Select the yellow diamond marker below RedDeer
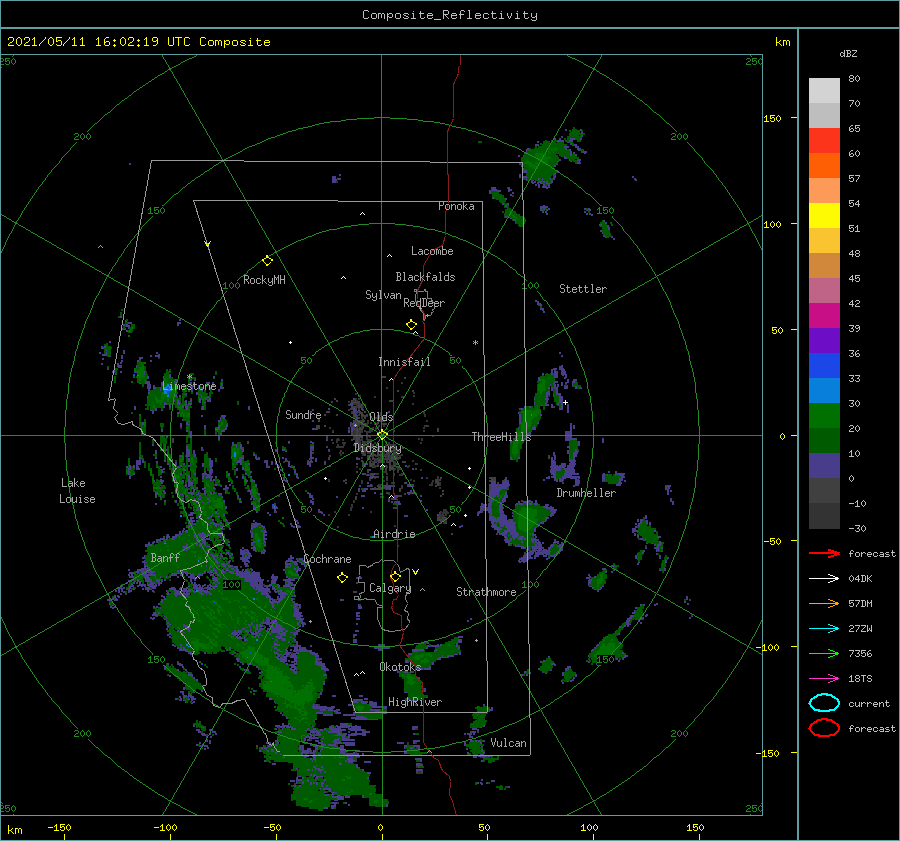900x841 pixels. click(411, 325)
